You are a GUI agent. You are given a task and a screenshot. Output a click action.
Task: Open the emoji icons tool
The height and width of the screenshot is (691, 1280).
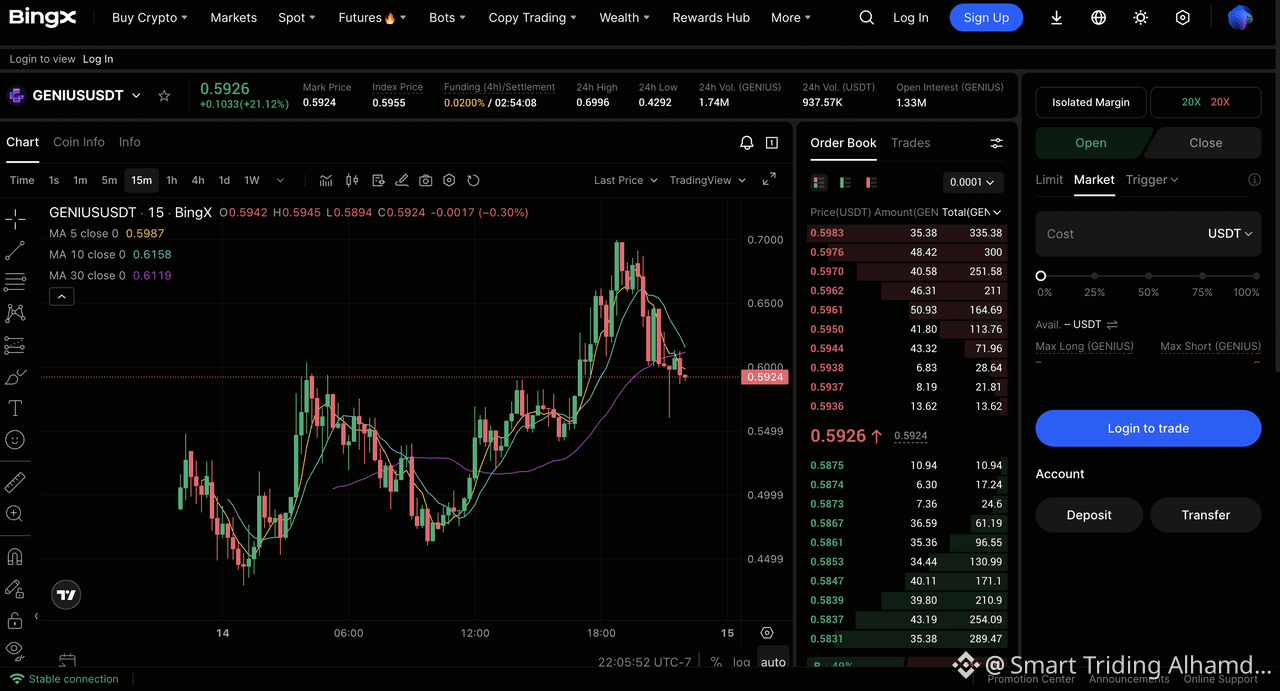pyautogui.click(x=15, y=440)
